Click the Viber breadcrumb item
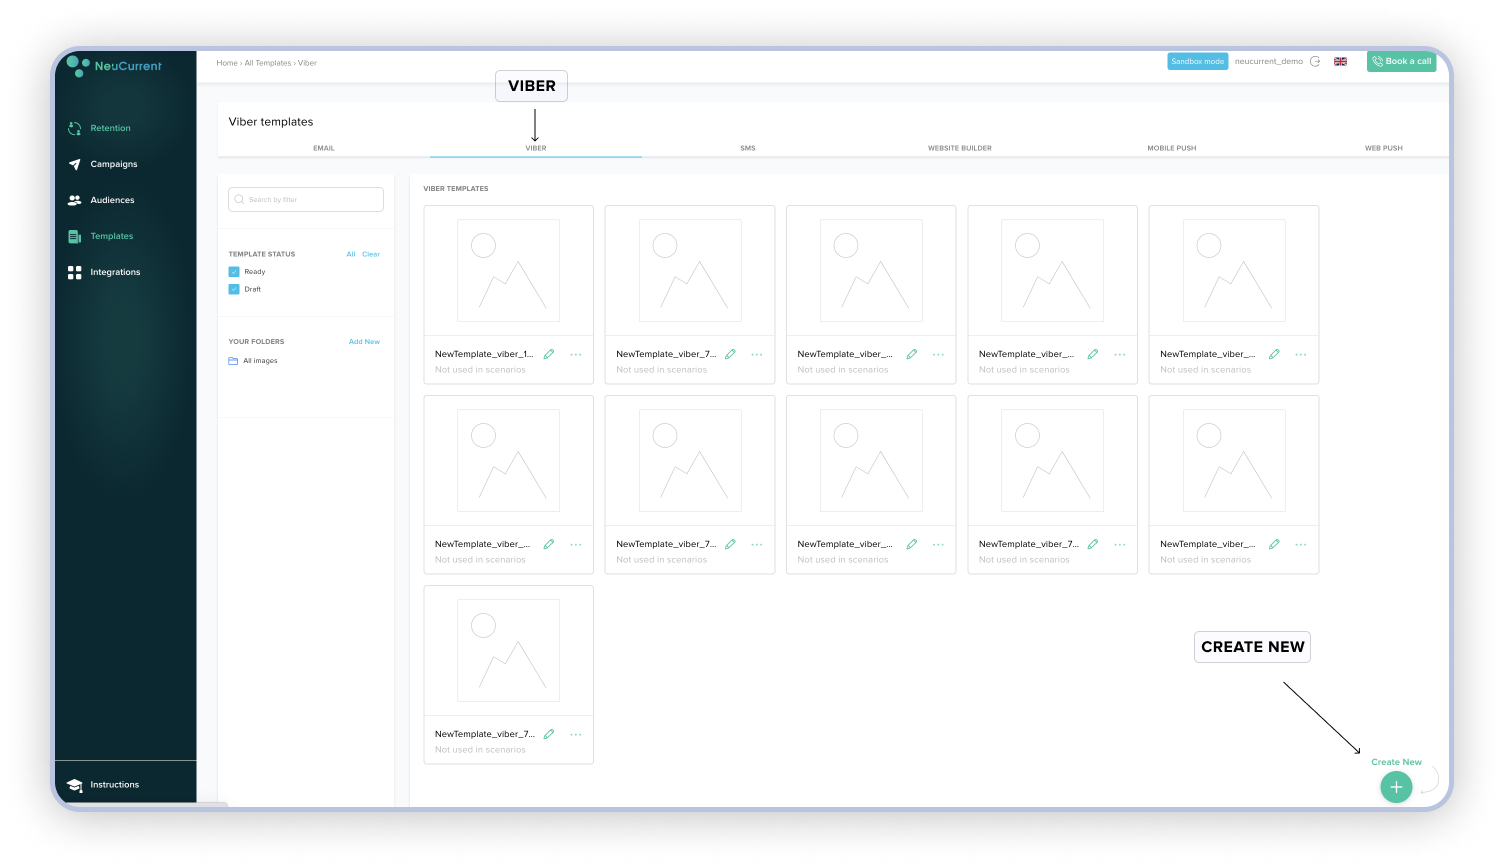1504x866 pixels. (307, 63)
